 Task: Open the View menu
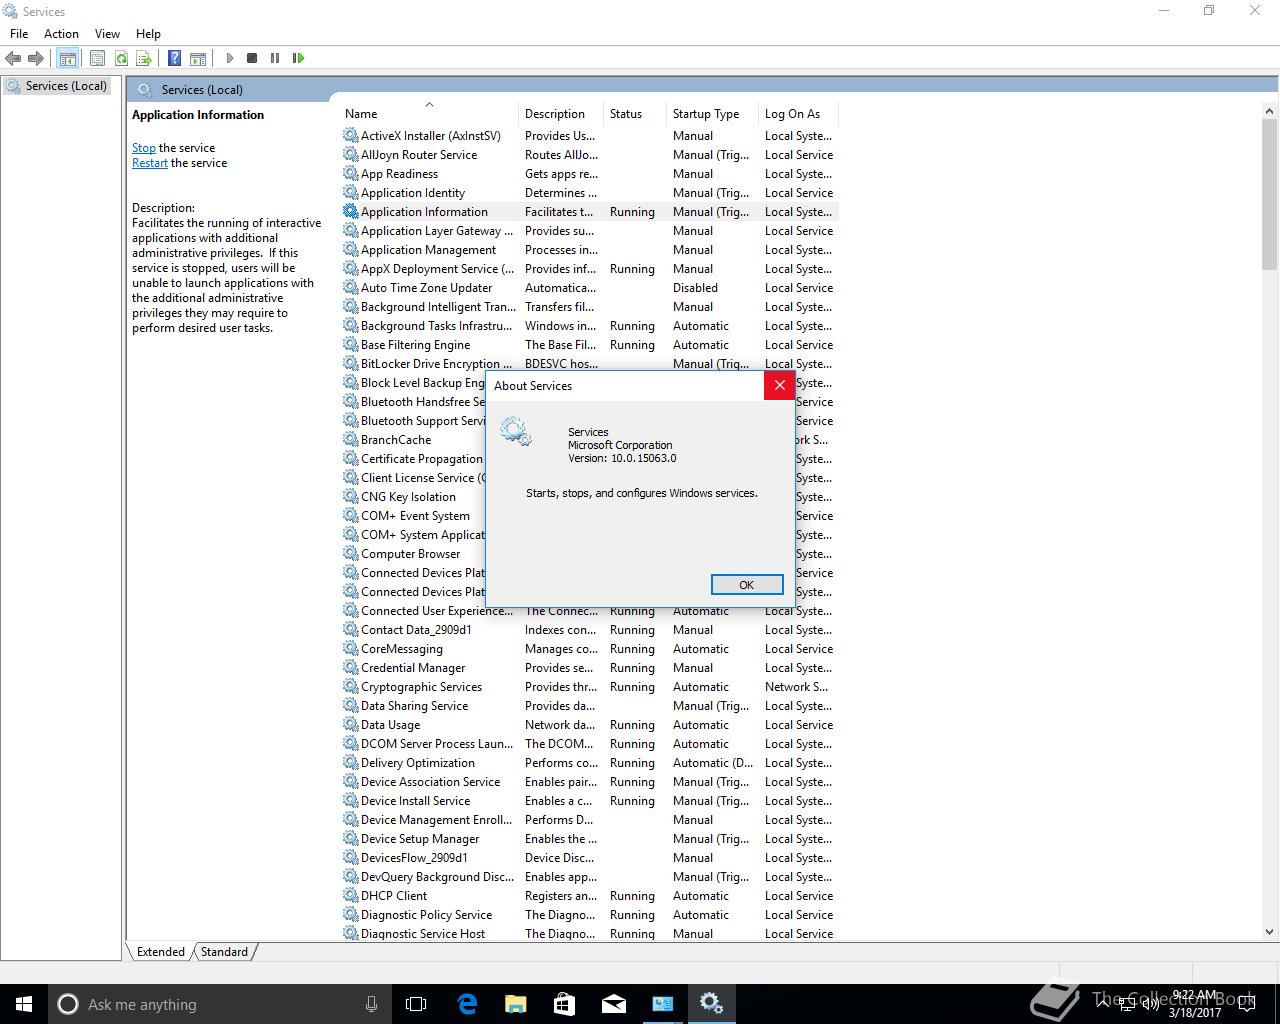tap(107, 33)
